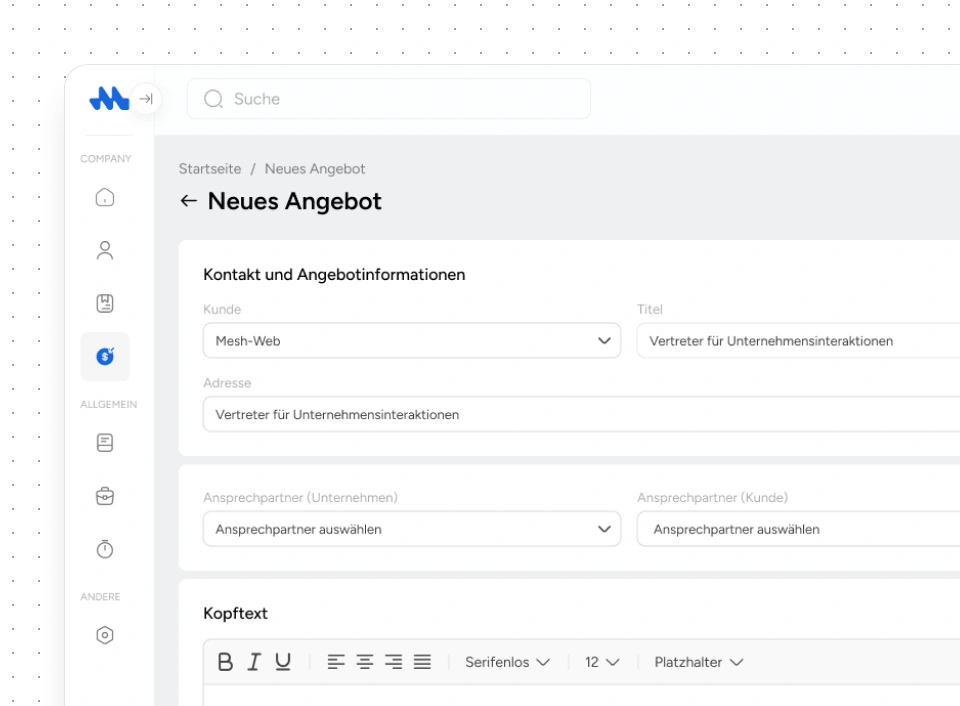Center align text in Kopftext toolbar
This screenshot has height=706, width=960.
[x=365, y=662]
